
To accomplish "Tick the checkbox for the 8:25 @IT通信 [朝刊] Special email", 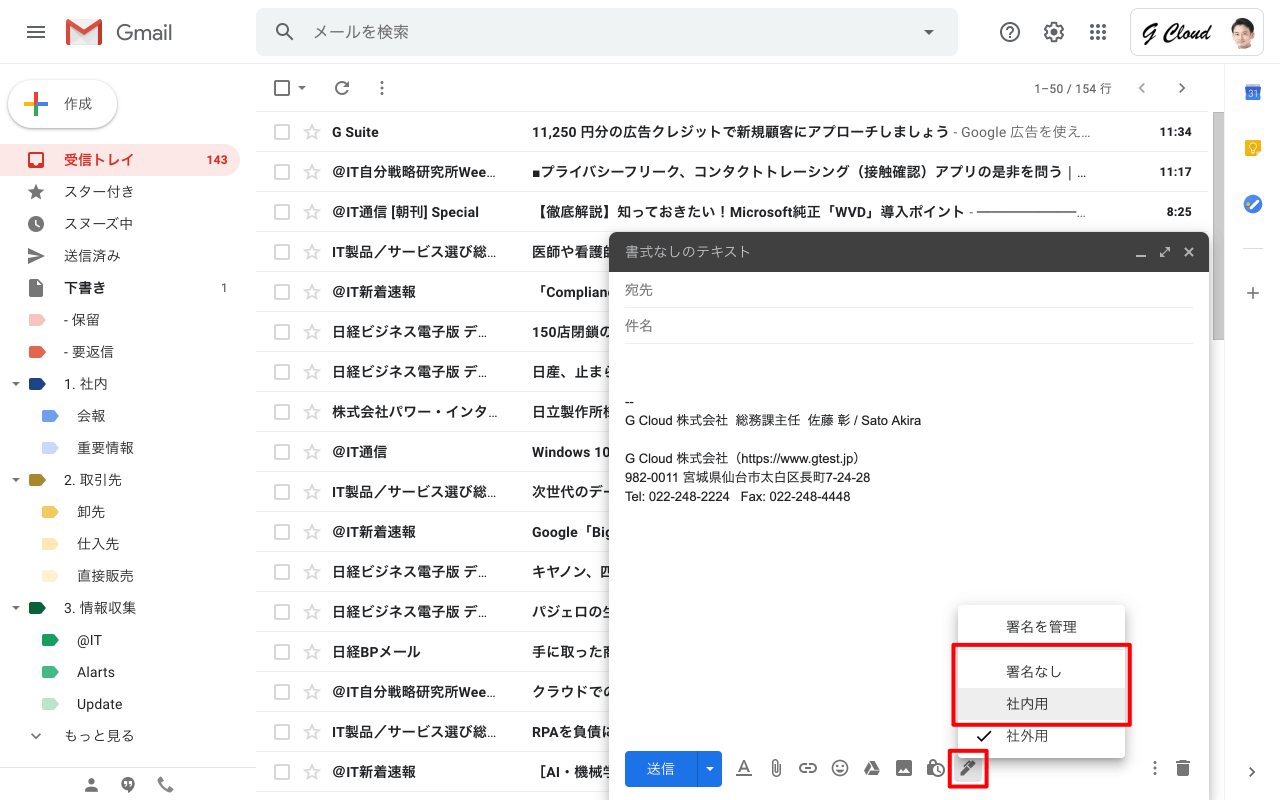I will coord(282,212).
